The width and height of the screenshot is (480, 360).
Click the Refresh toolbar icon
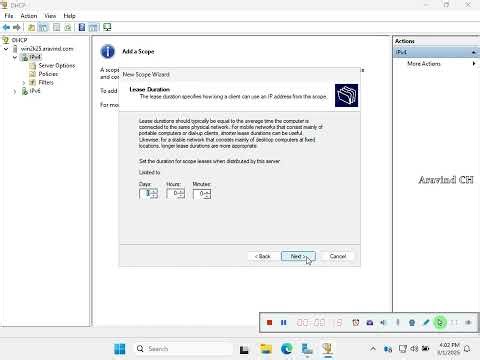(x=68, y=28)
